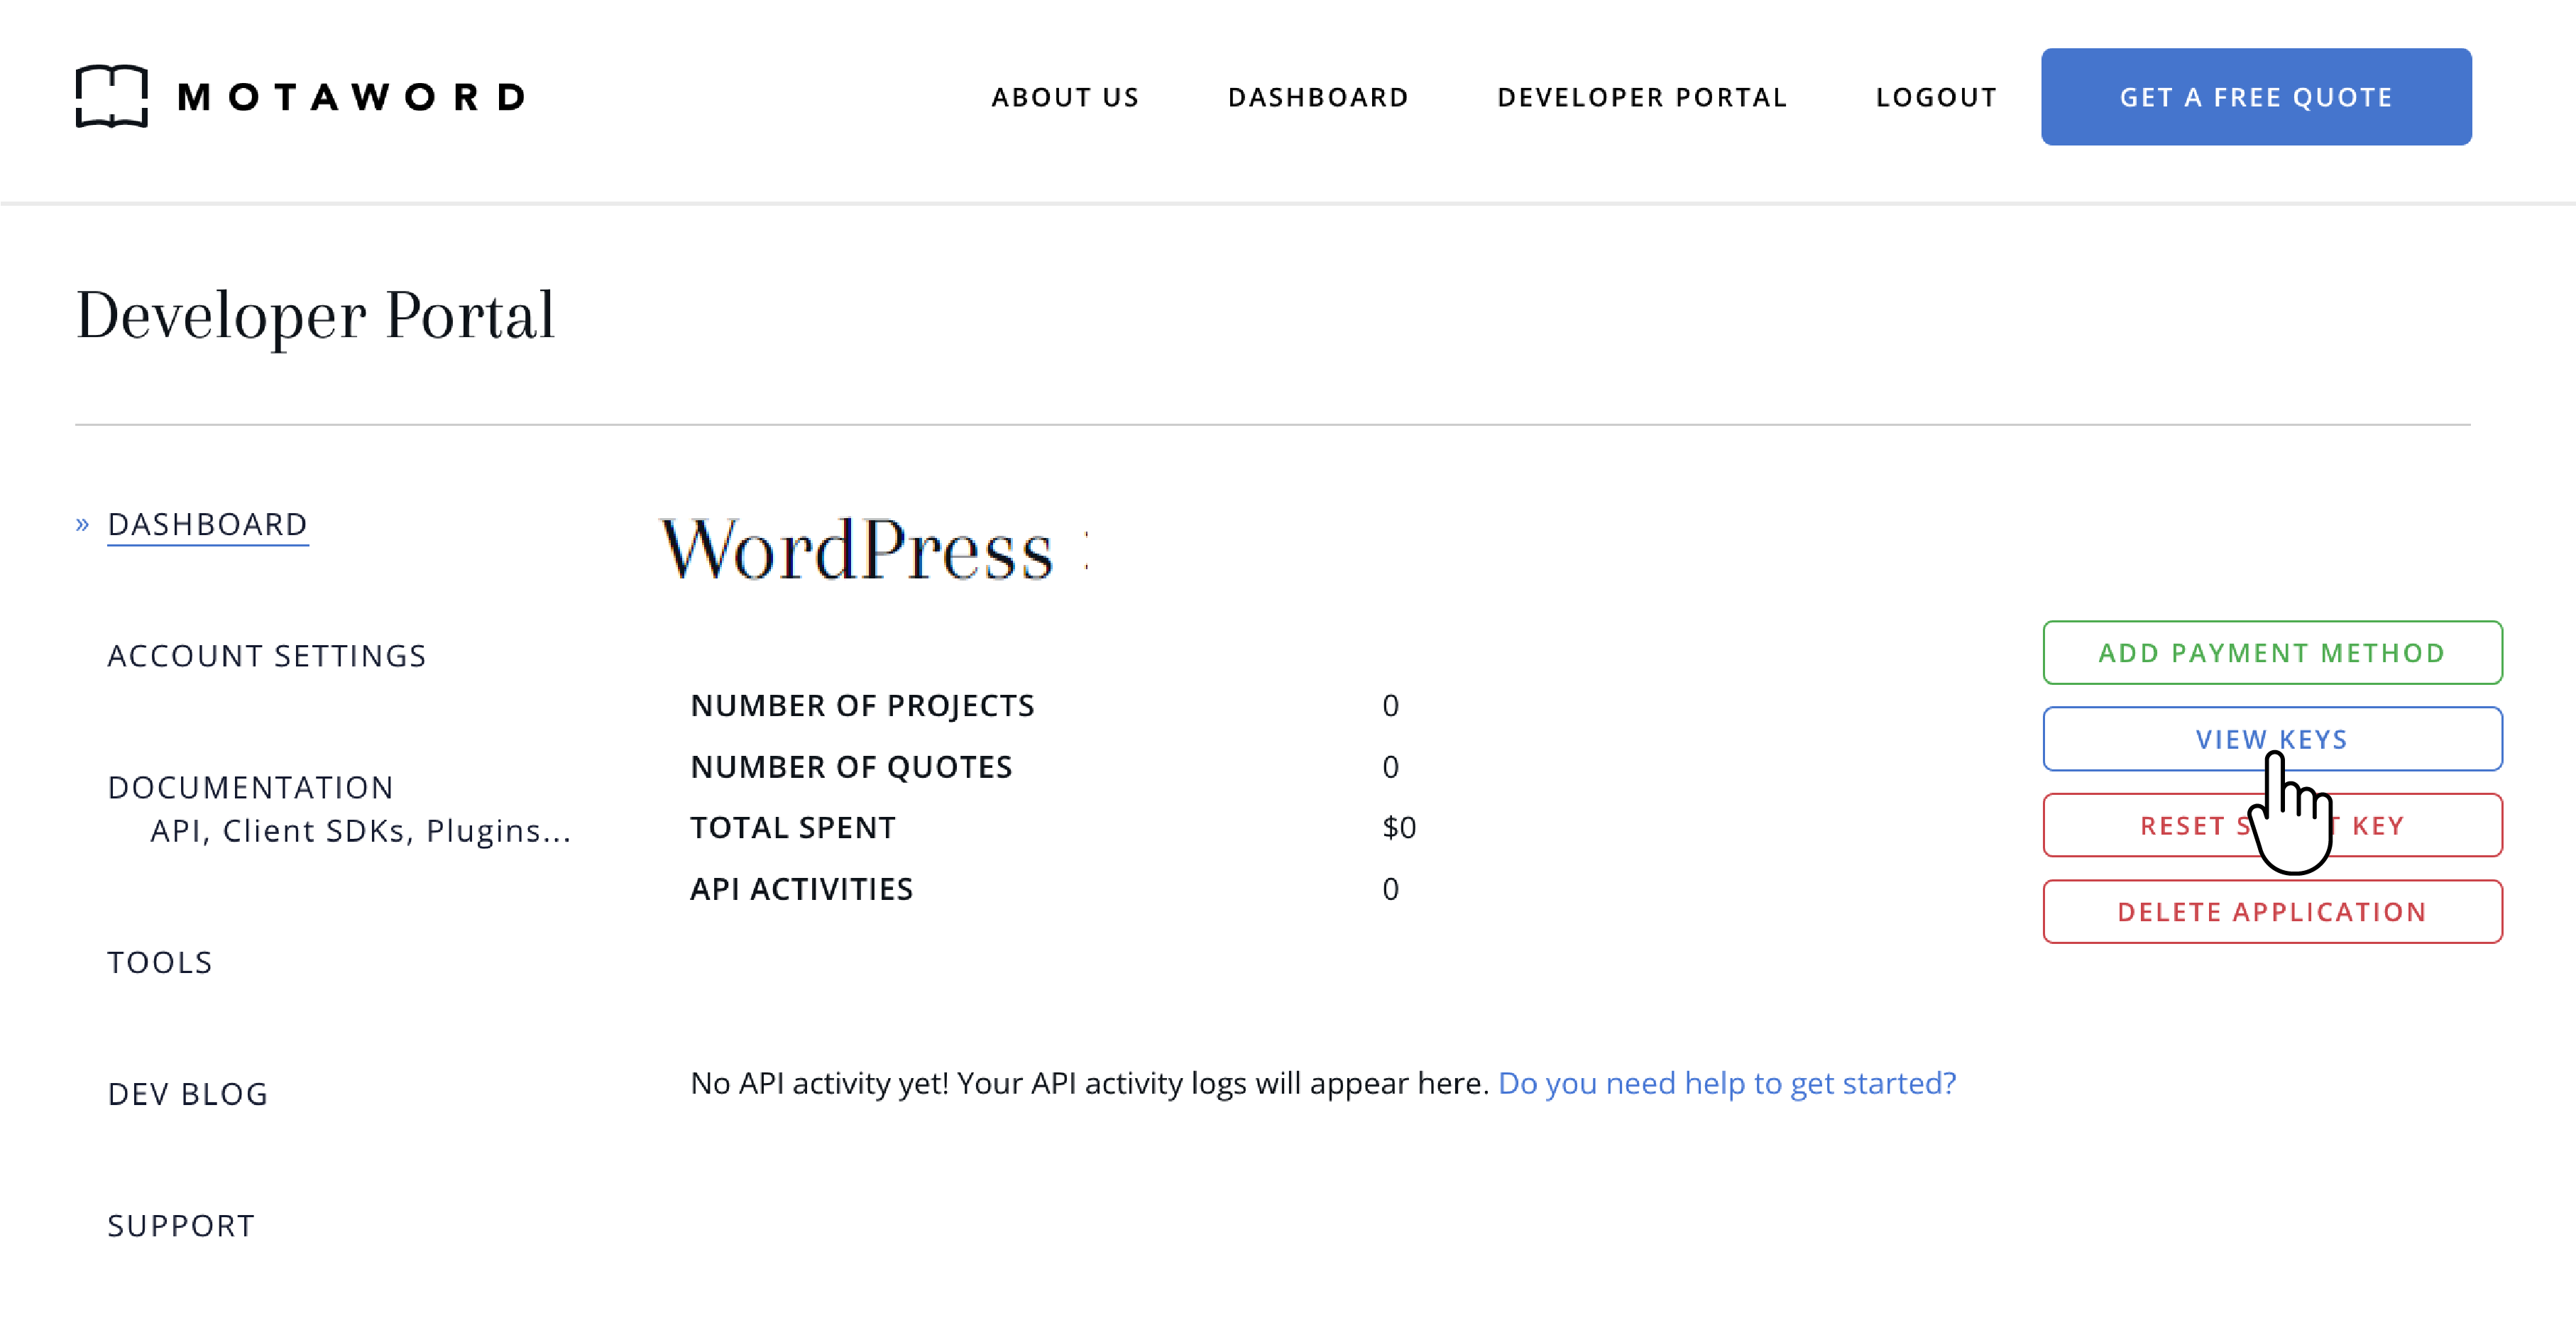This screenshot has height=1335, width=2576.
Task: Select Dashboard in the left sidebar
Action: pyautogui.click(x=207, y=524)
